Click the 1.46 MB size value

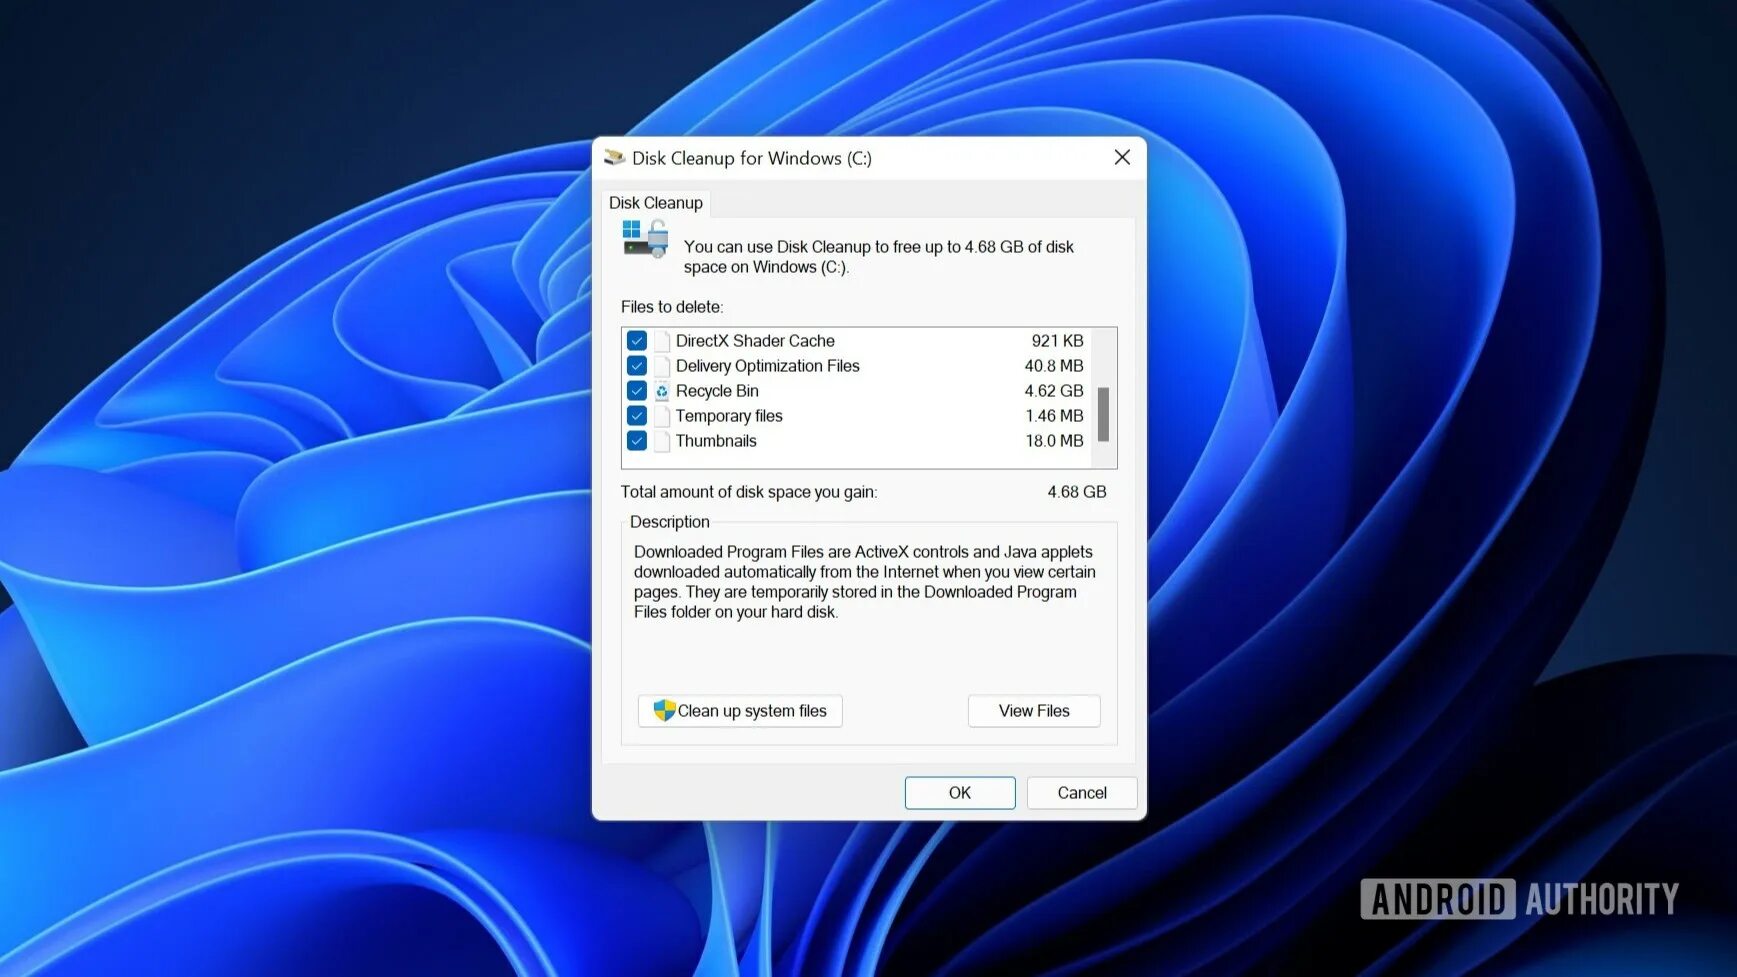tap(1054, 416)
